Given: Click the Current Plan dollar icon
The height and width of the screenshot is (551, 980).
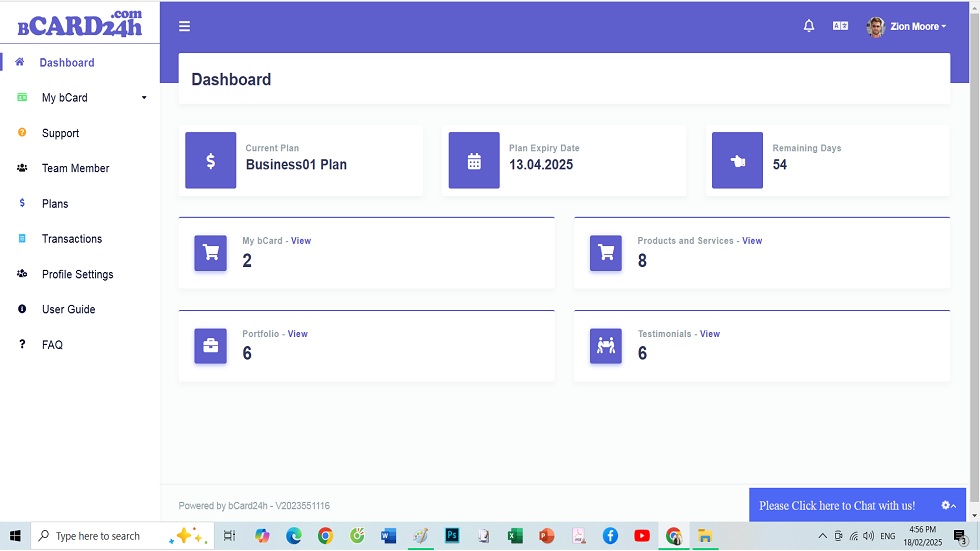Looking at the screenshot, I should pyautogui.click(x=211, y=161).
